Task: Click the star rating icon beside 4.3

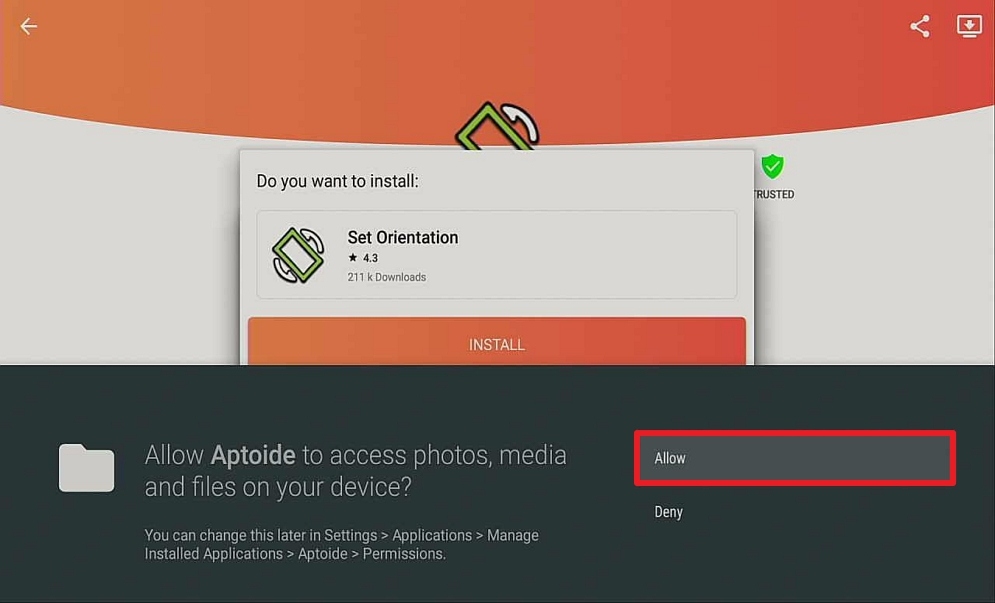Action: coord(353,258)
